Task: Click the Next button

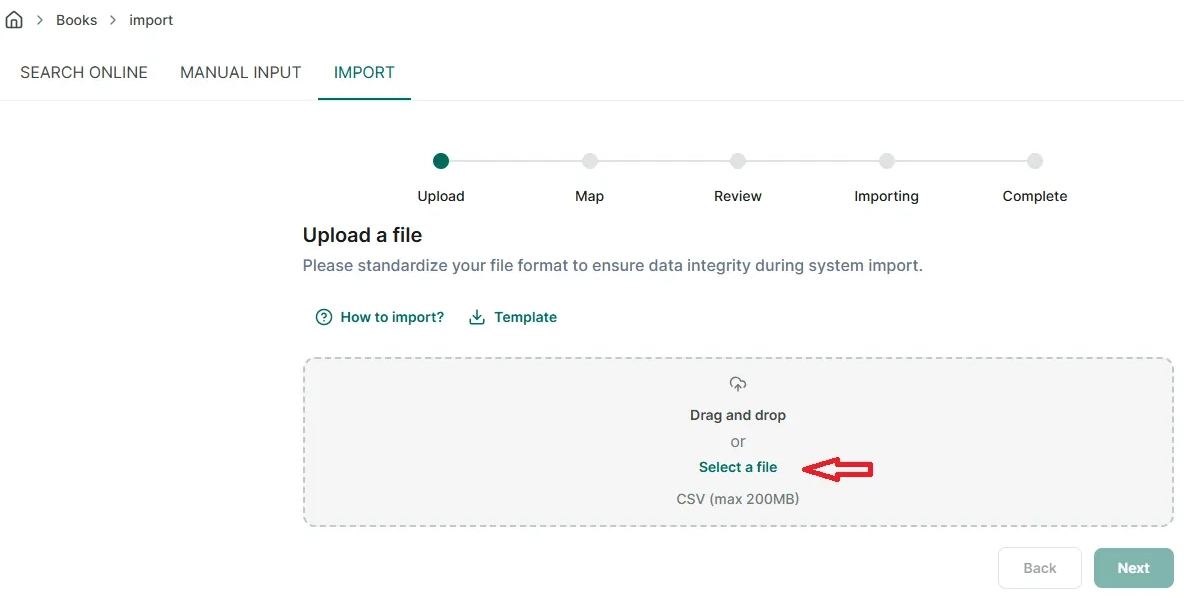Action: [x=1133, y=568]
